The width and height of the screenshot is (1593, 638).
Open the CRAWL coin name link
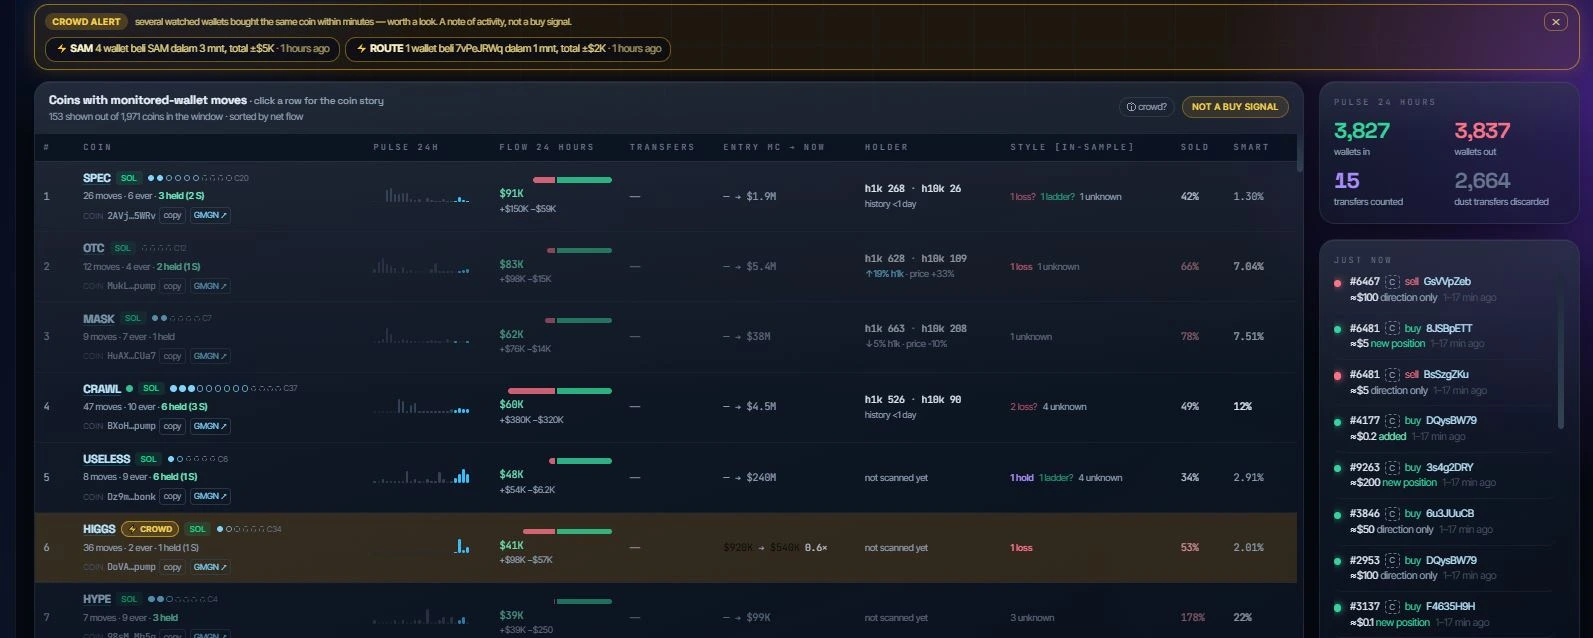(x=102, y=389)
